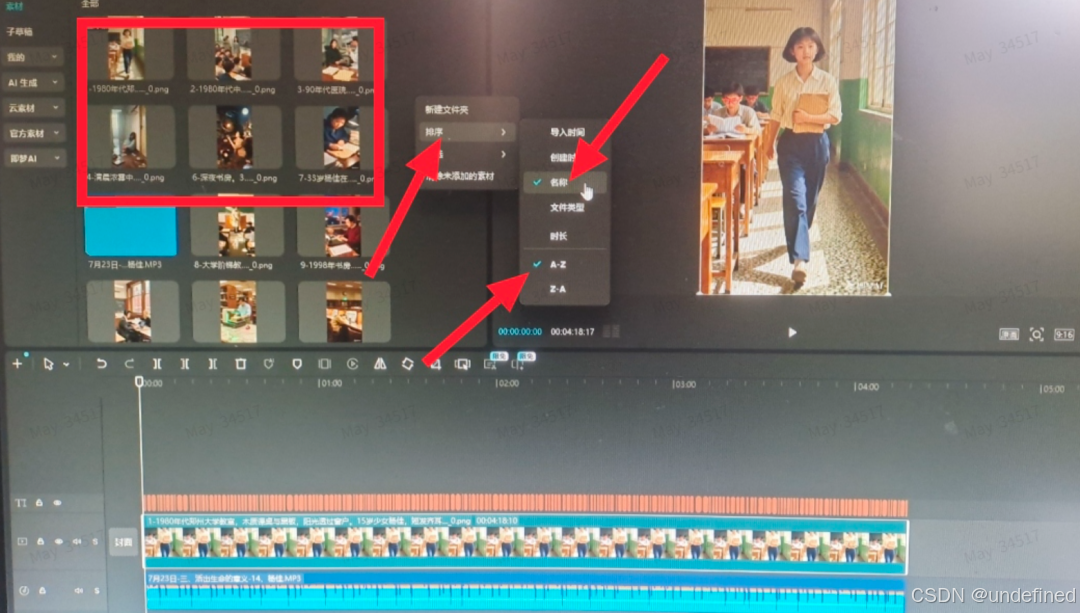The image size is (1080, 613).
Task: Sort by 导入时间
Action: point(567,132)
